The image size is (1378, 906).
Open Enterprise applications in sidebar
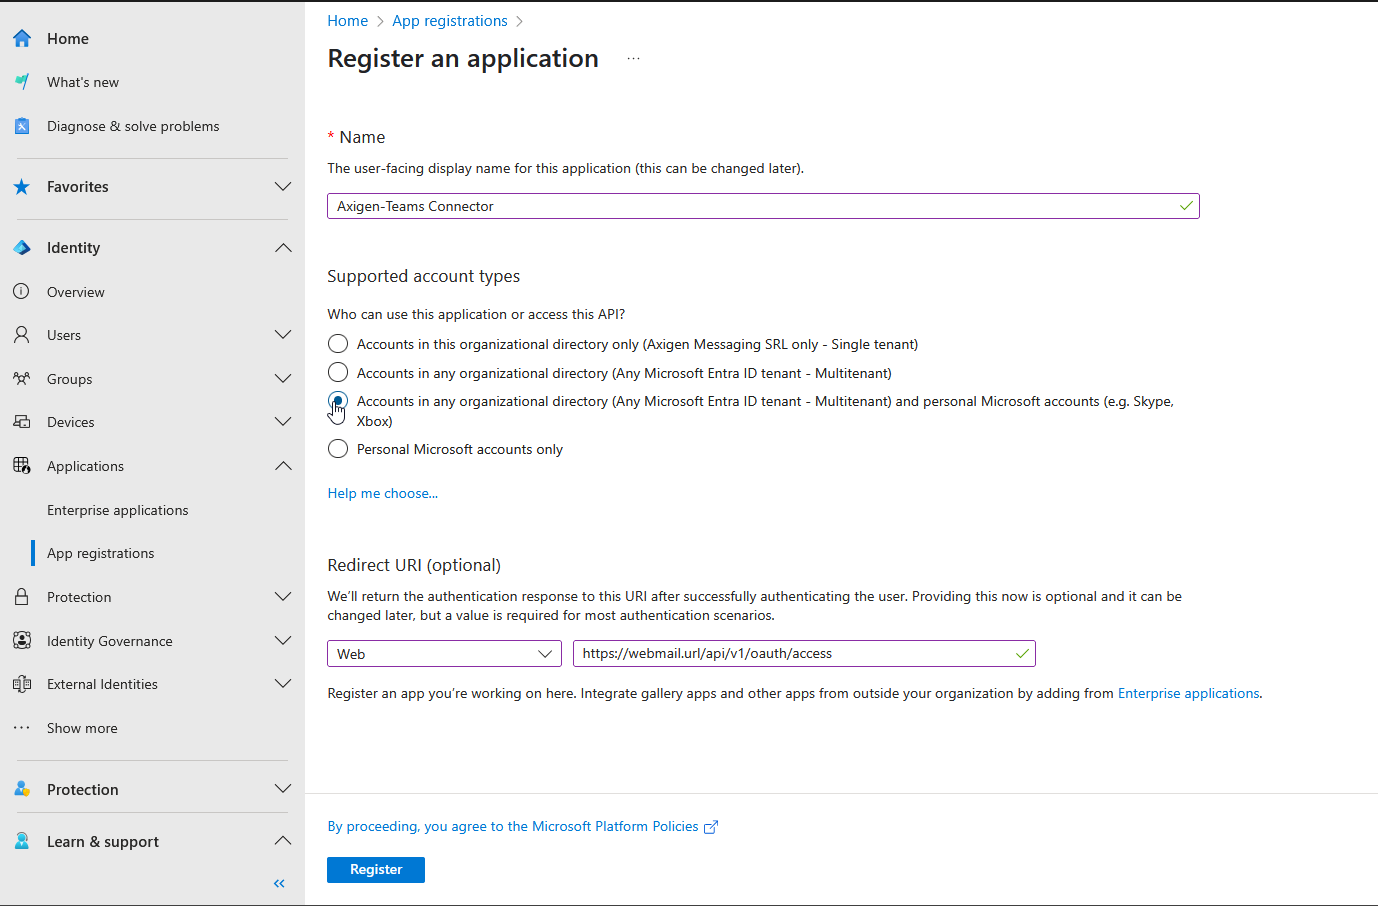click(x=117, y=510)
